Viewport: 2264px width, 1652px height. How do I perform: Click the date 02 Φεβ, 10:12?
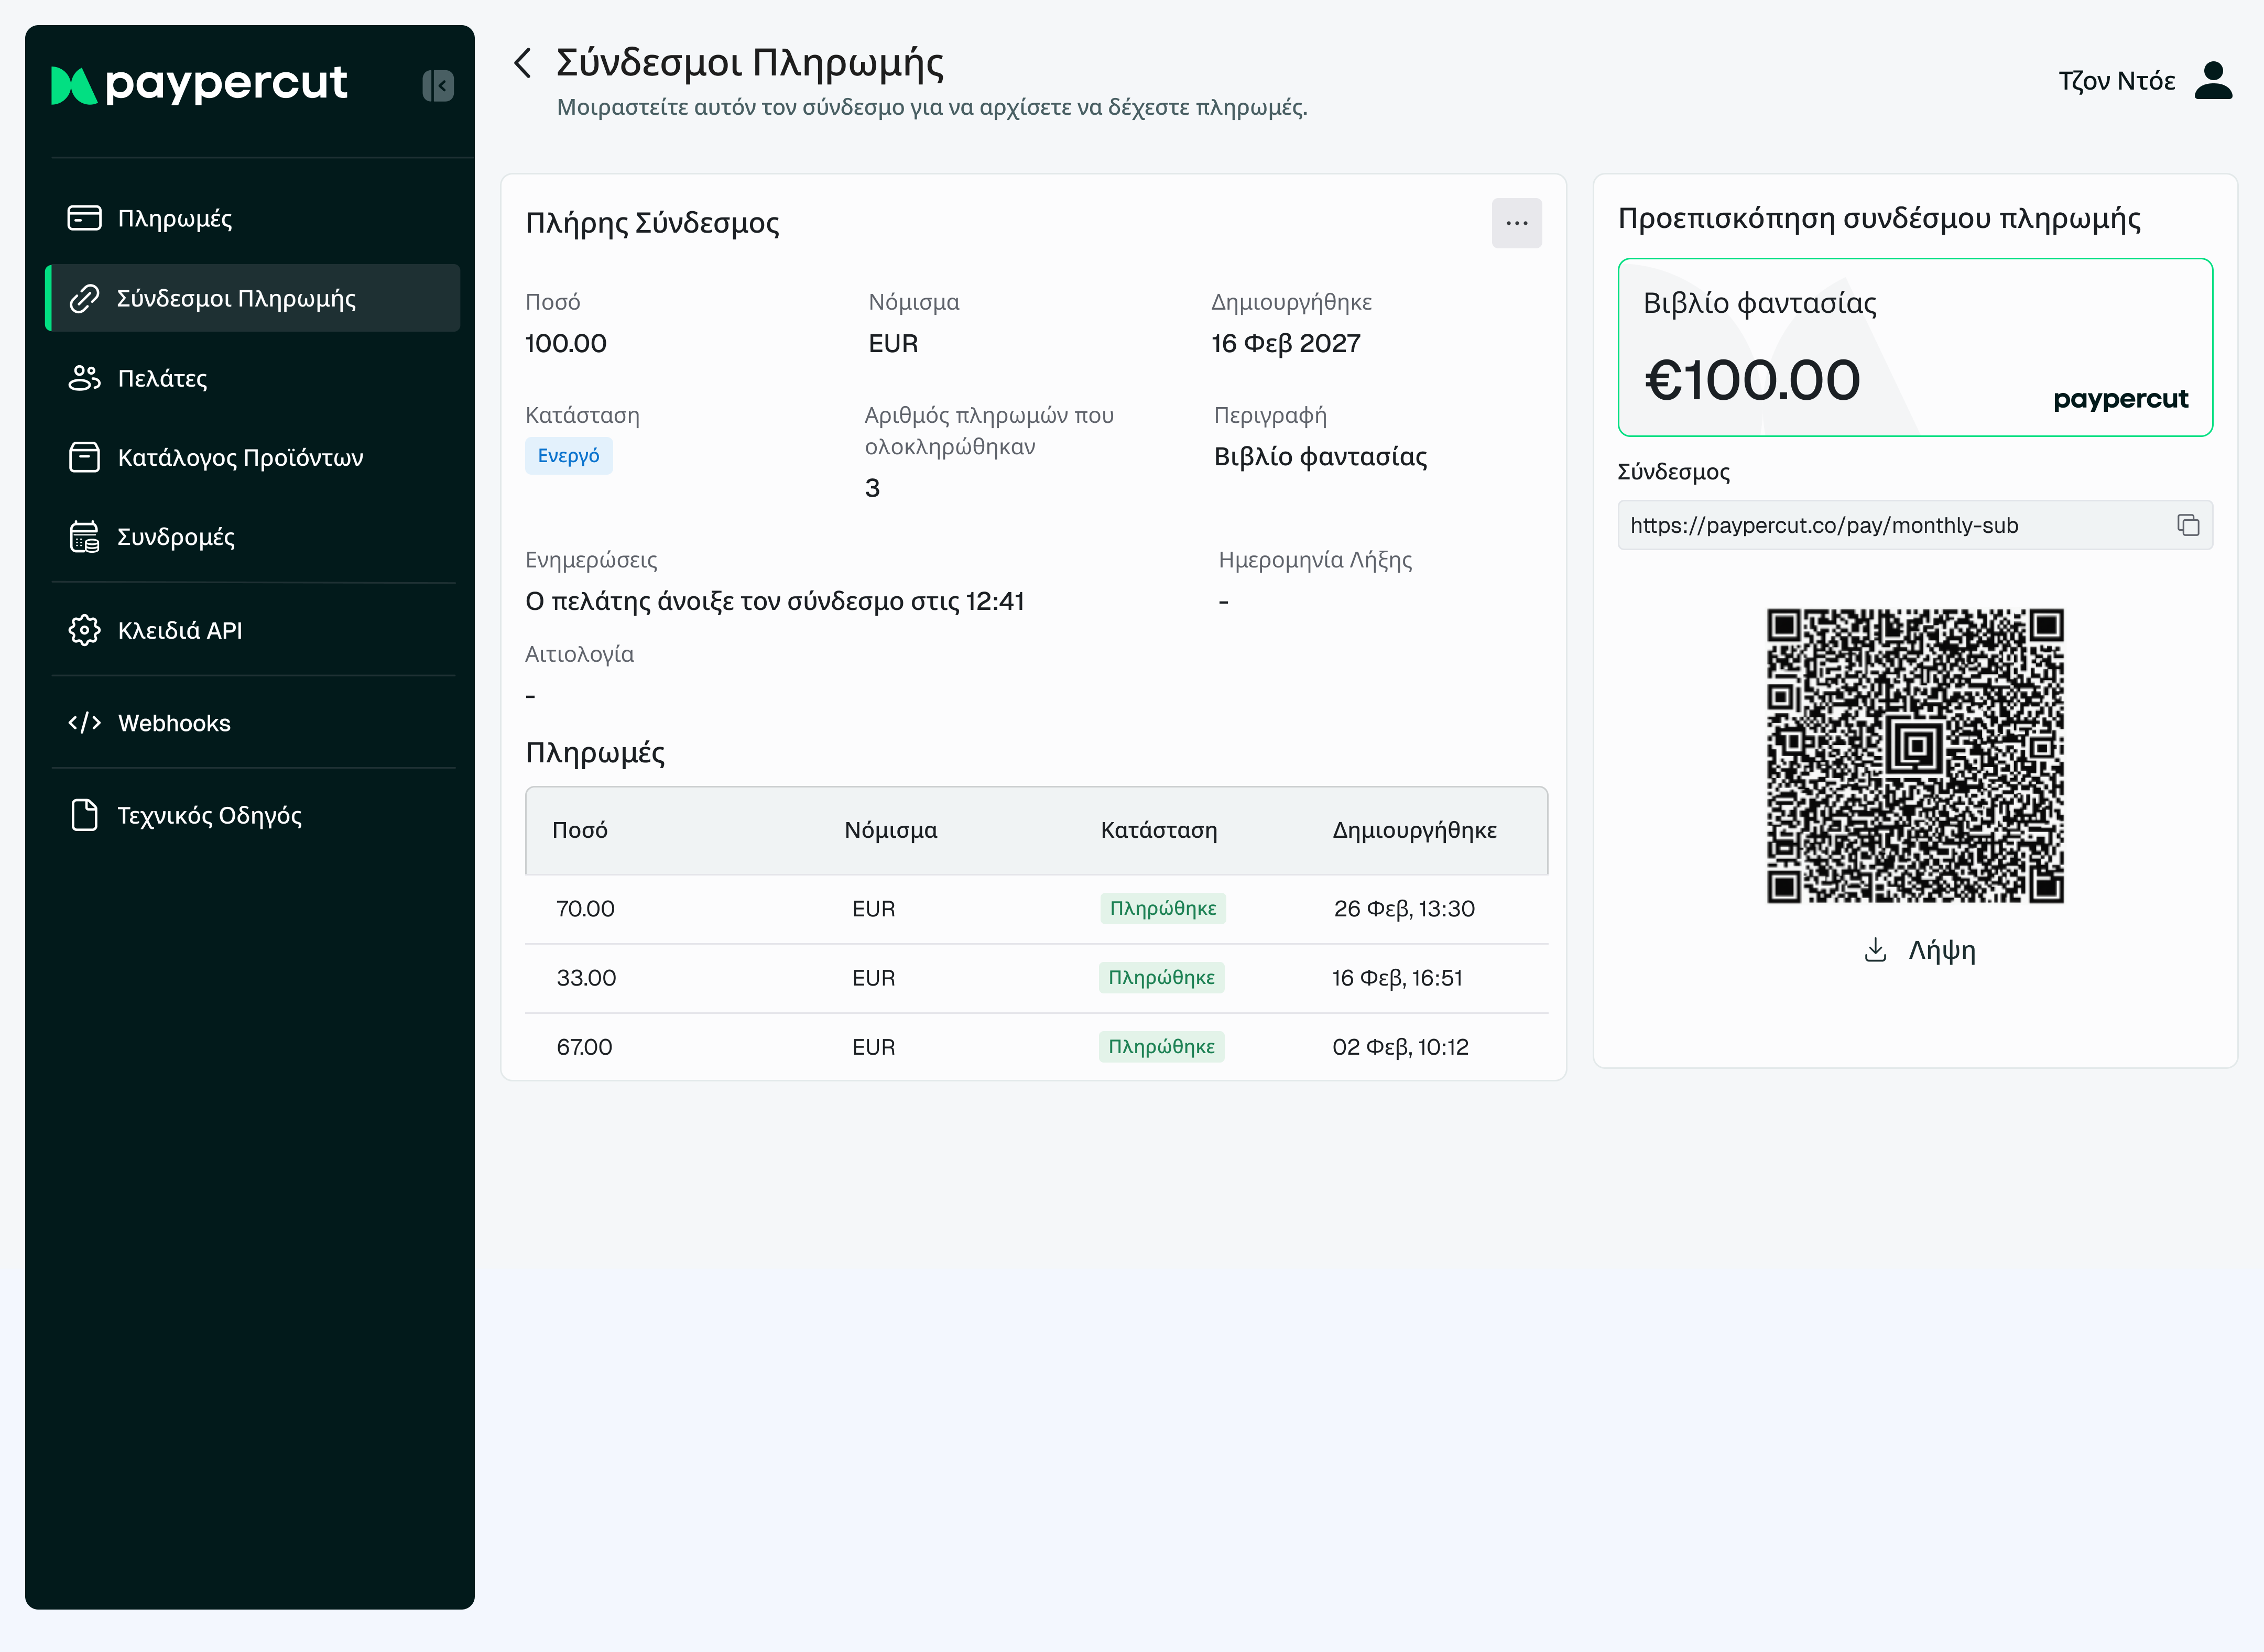click(1400, 1046)
